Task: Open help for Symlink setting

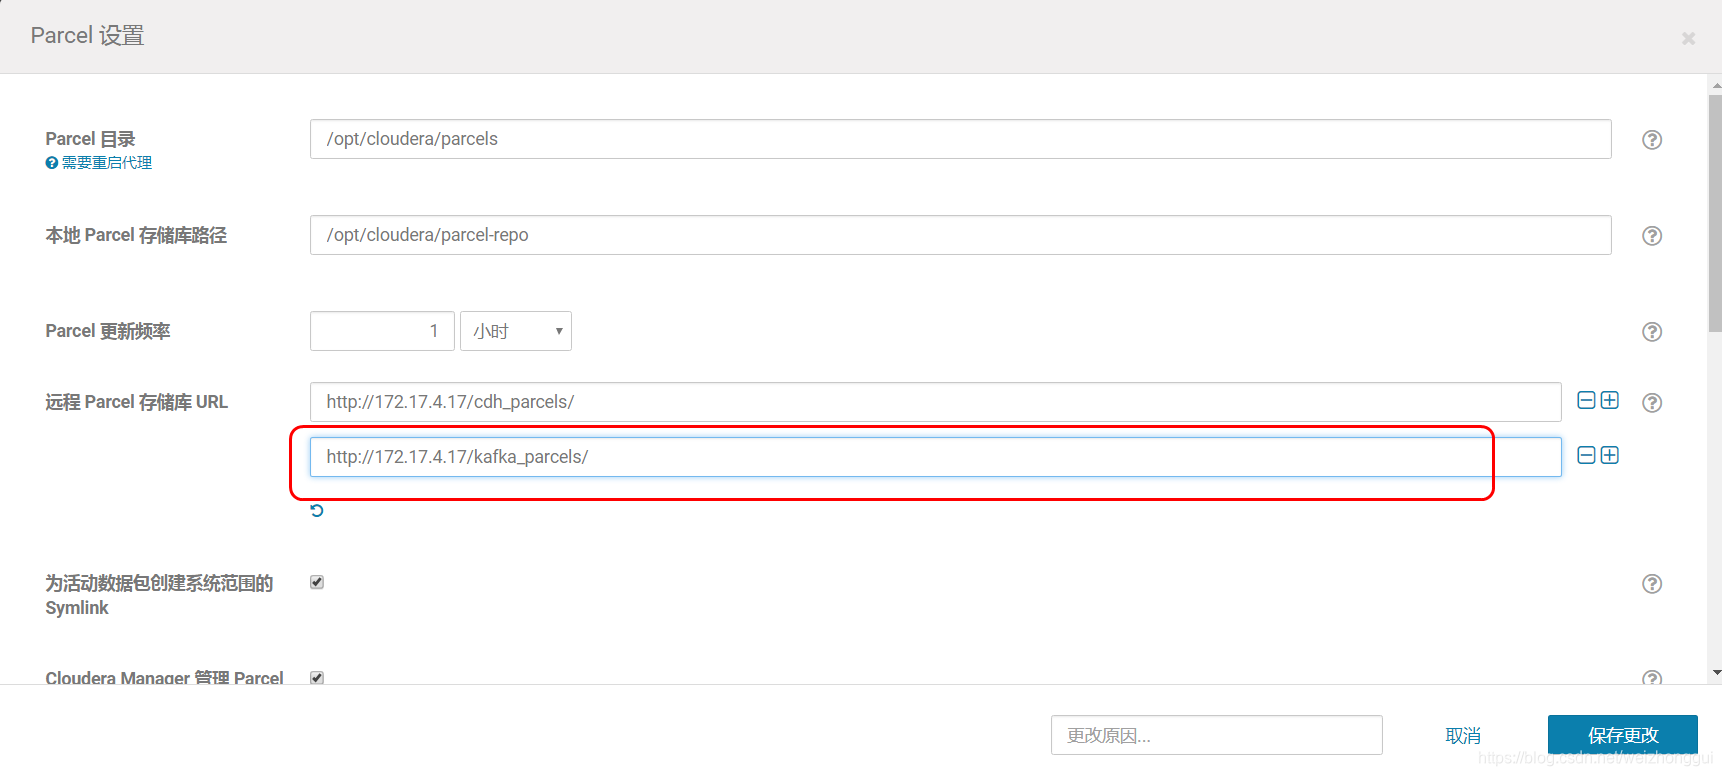Action: [x=1652, y=584]
